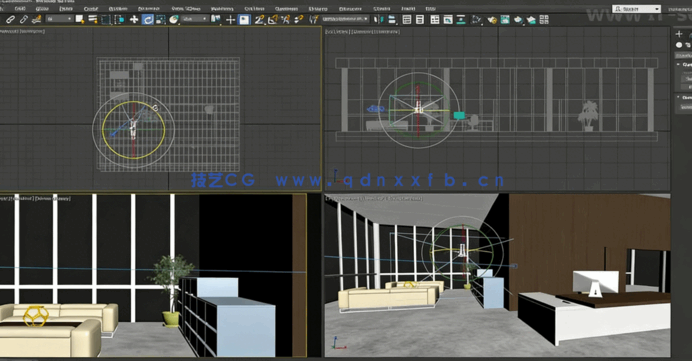Select the Geometry category sphere icon
This screenshot has height=361, width=692.
[679, 45]
